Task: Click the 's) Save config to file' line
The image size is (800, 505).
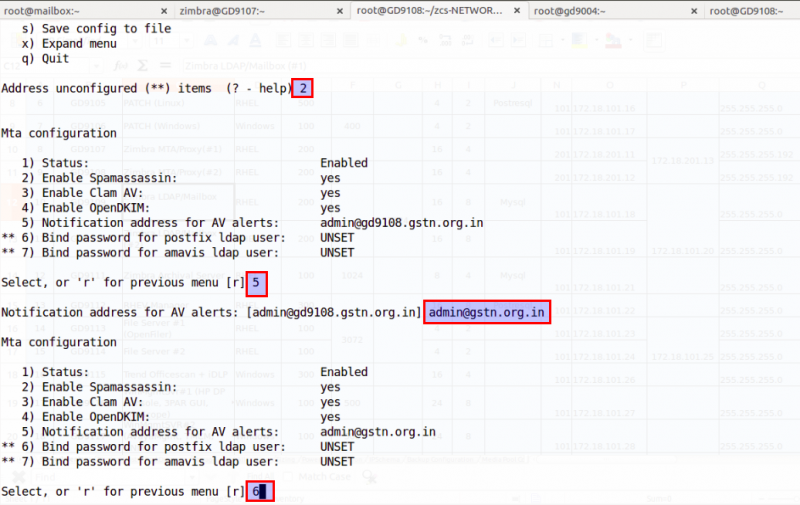Action: [96, 29]
